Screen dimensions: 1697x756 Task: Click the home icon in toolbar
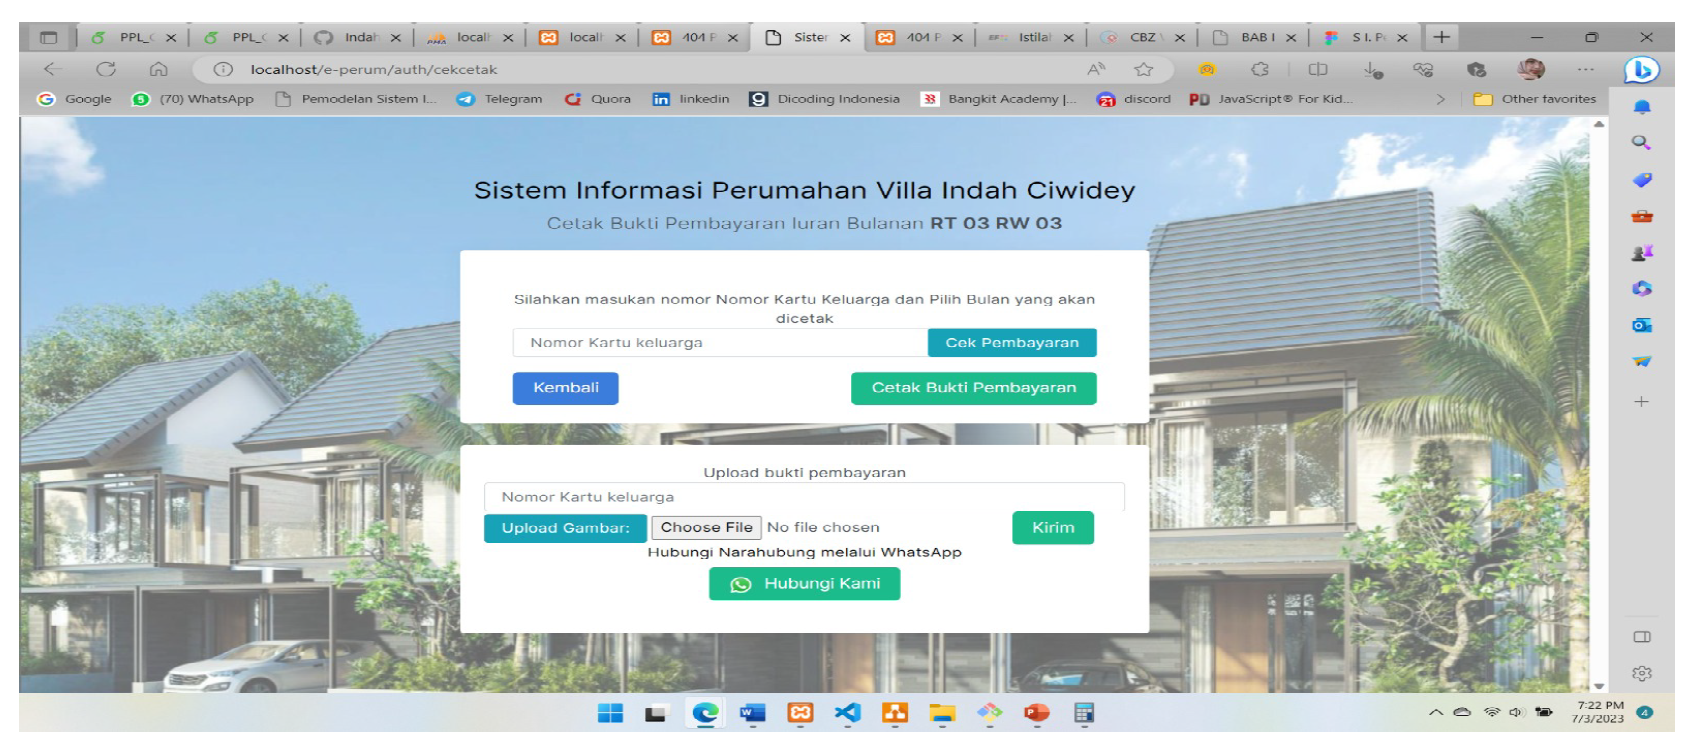pos(158,69)
